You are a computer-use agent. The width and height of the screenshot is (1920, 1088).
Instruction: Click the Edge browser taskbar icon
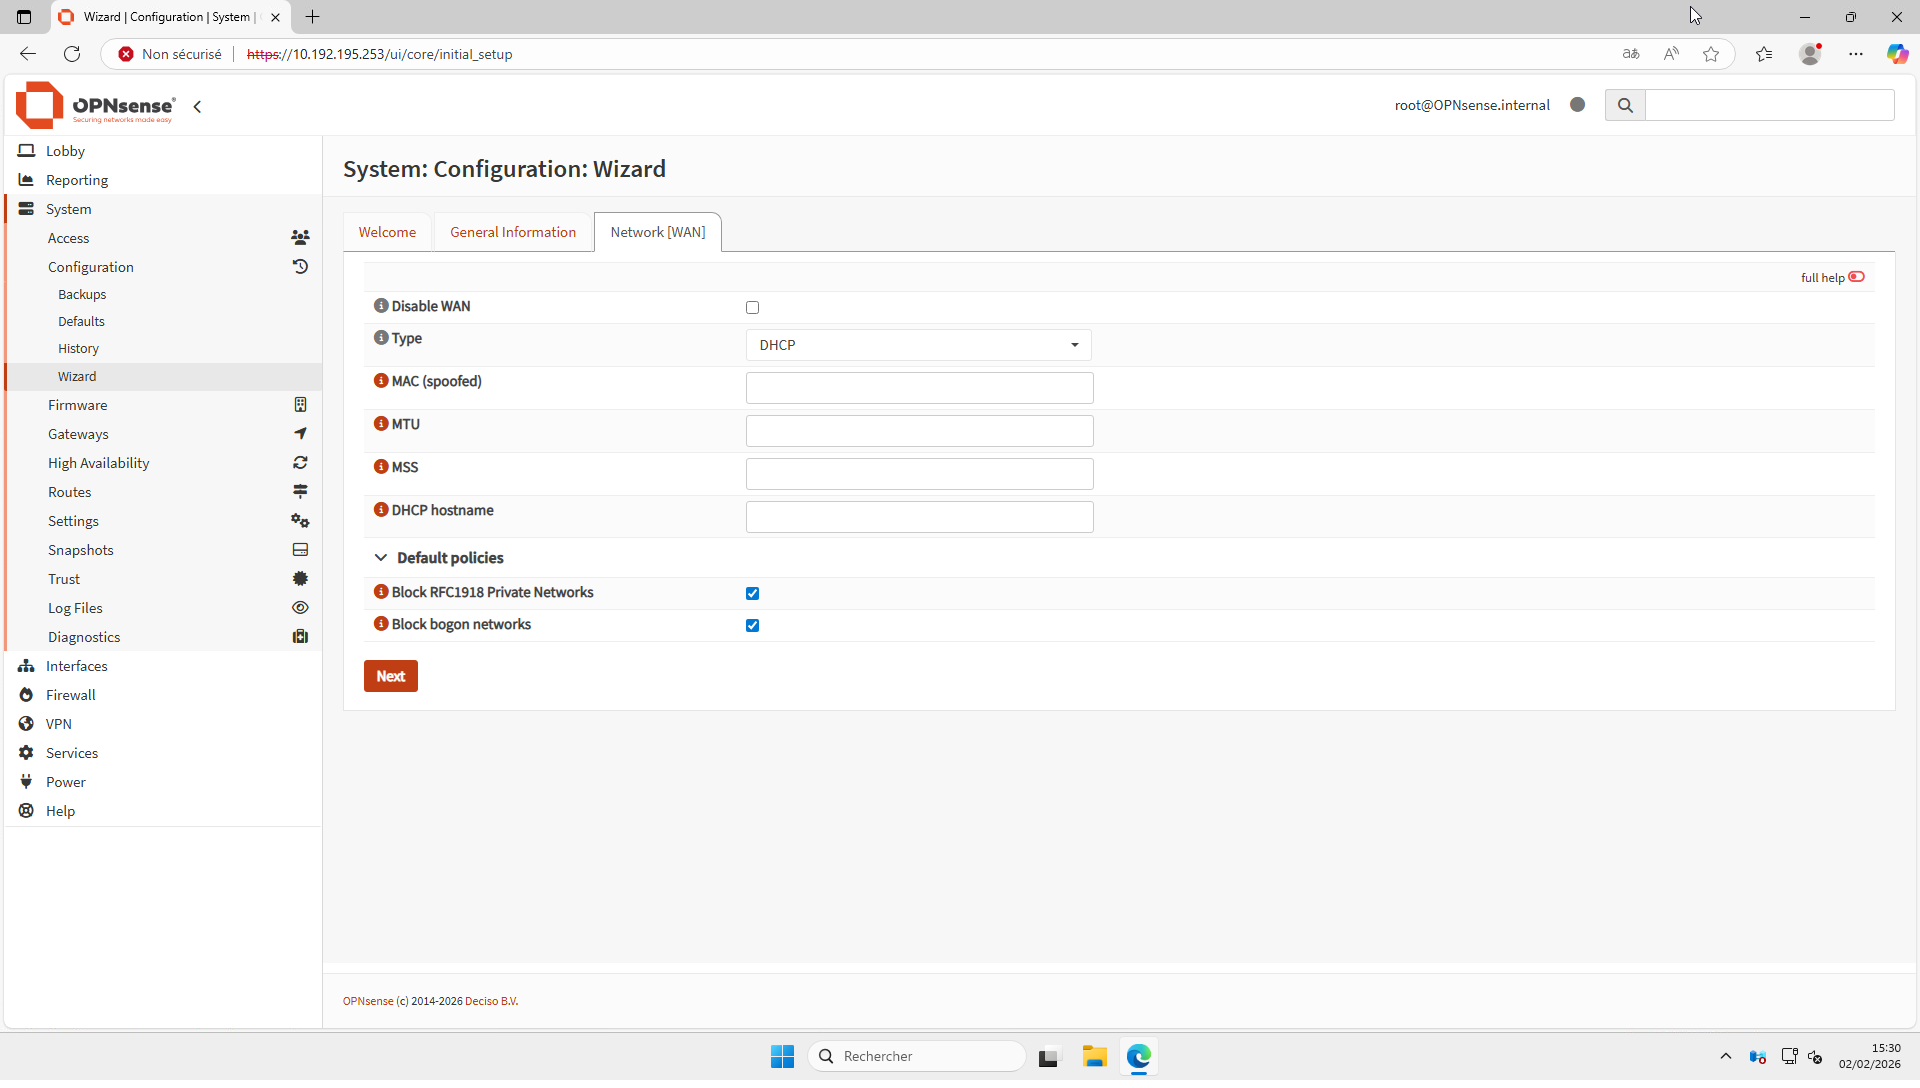point(1138,1056)
